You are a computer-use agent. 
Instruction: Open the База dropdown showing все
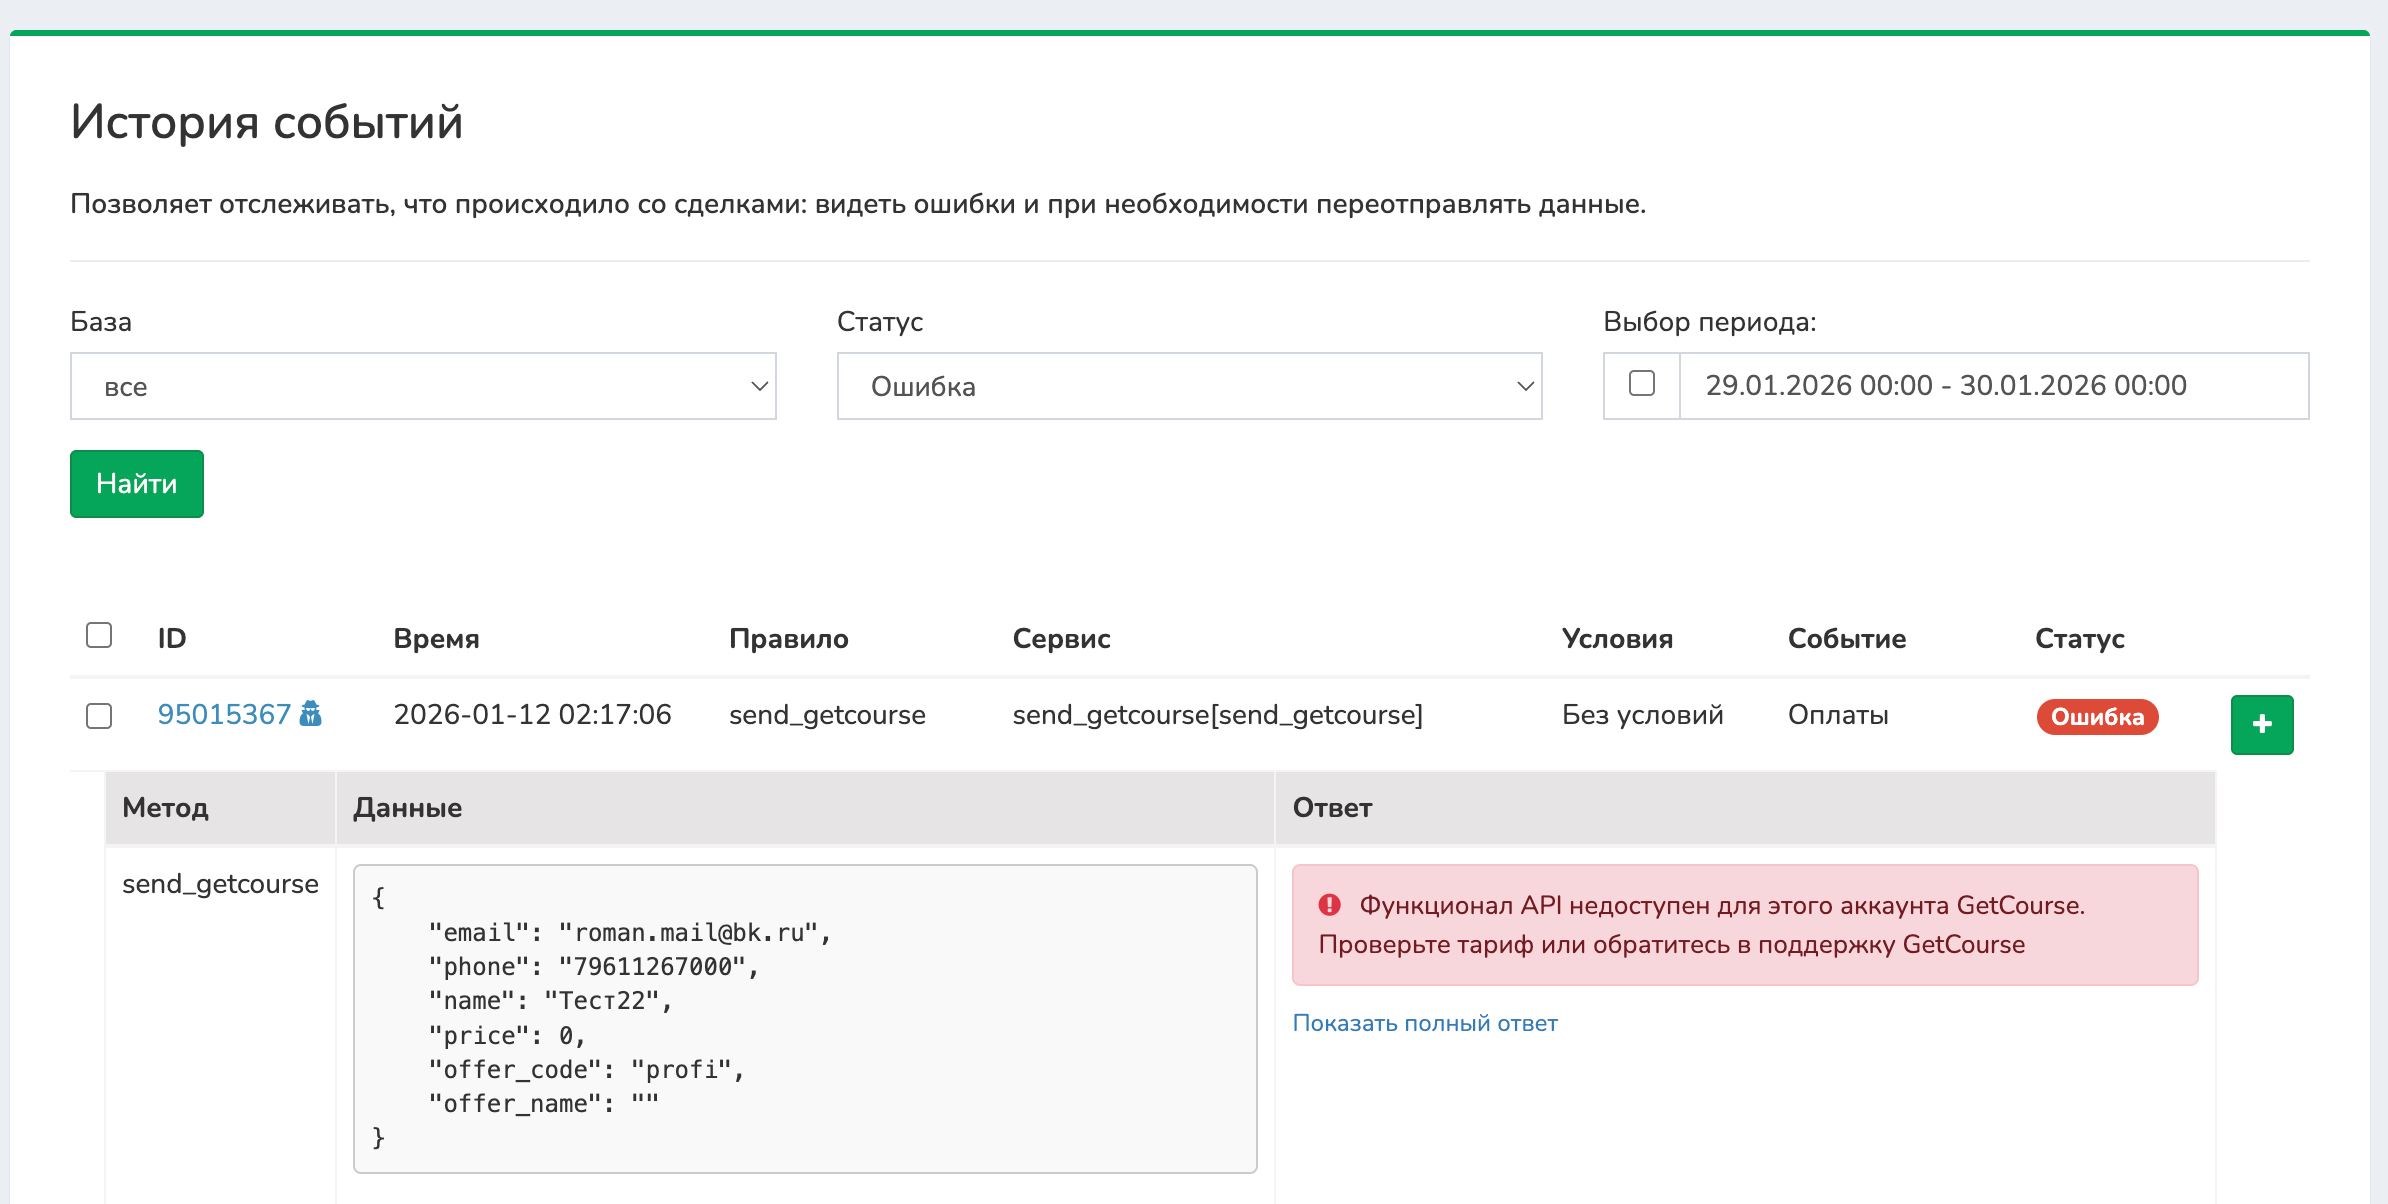pos(423,386)
